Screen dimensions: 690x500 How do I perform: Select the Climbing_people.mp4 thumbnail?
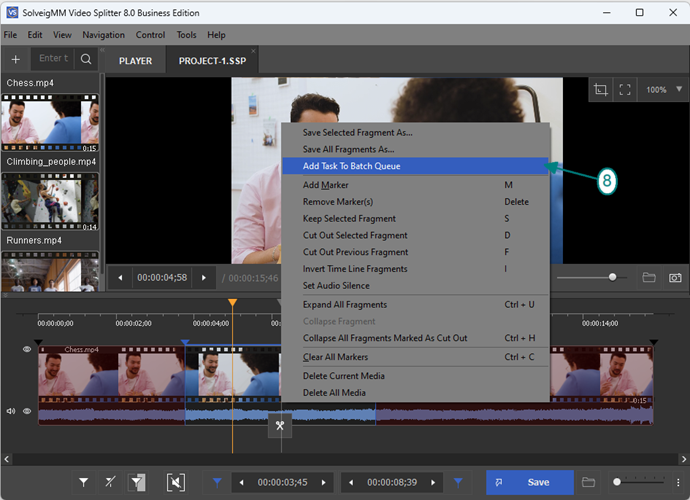click(50, 202)
